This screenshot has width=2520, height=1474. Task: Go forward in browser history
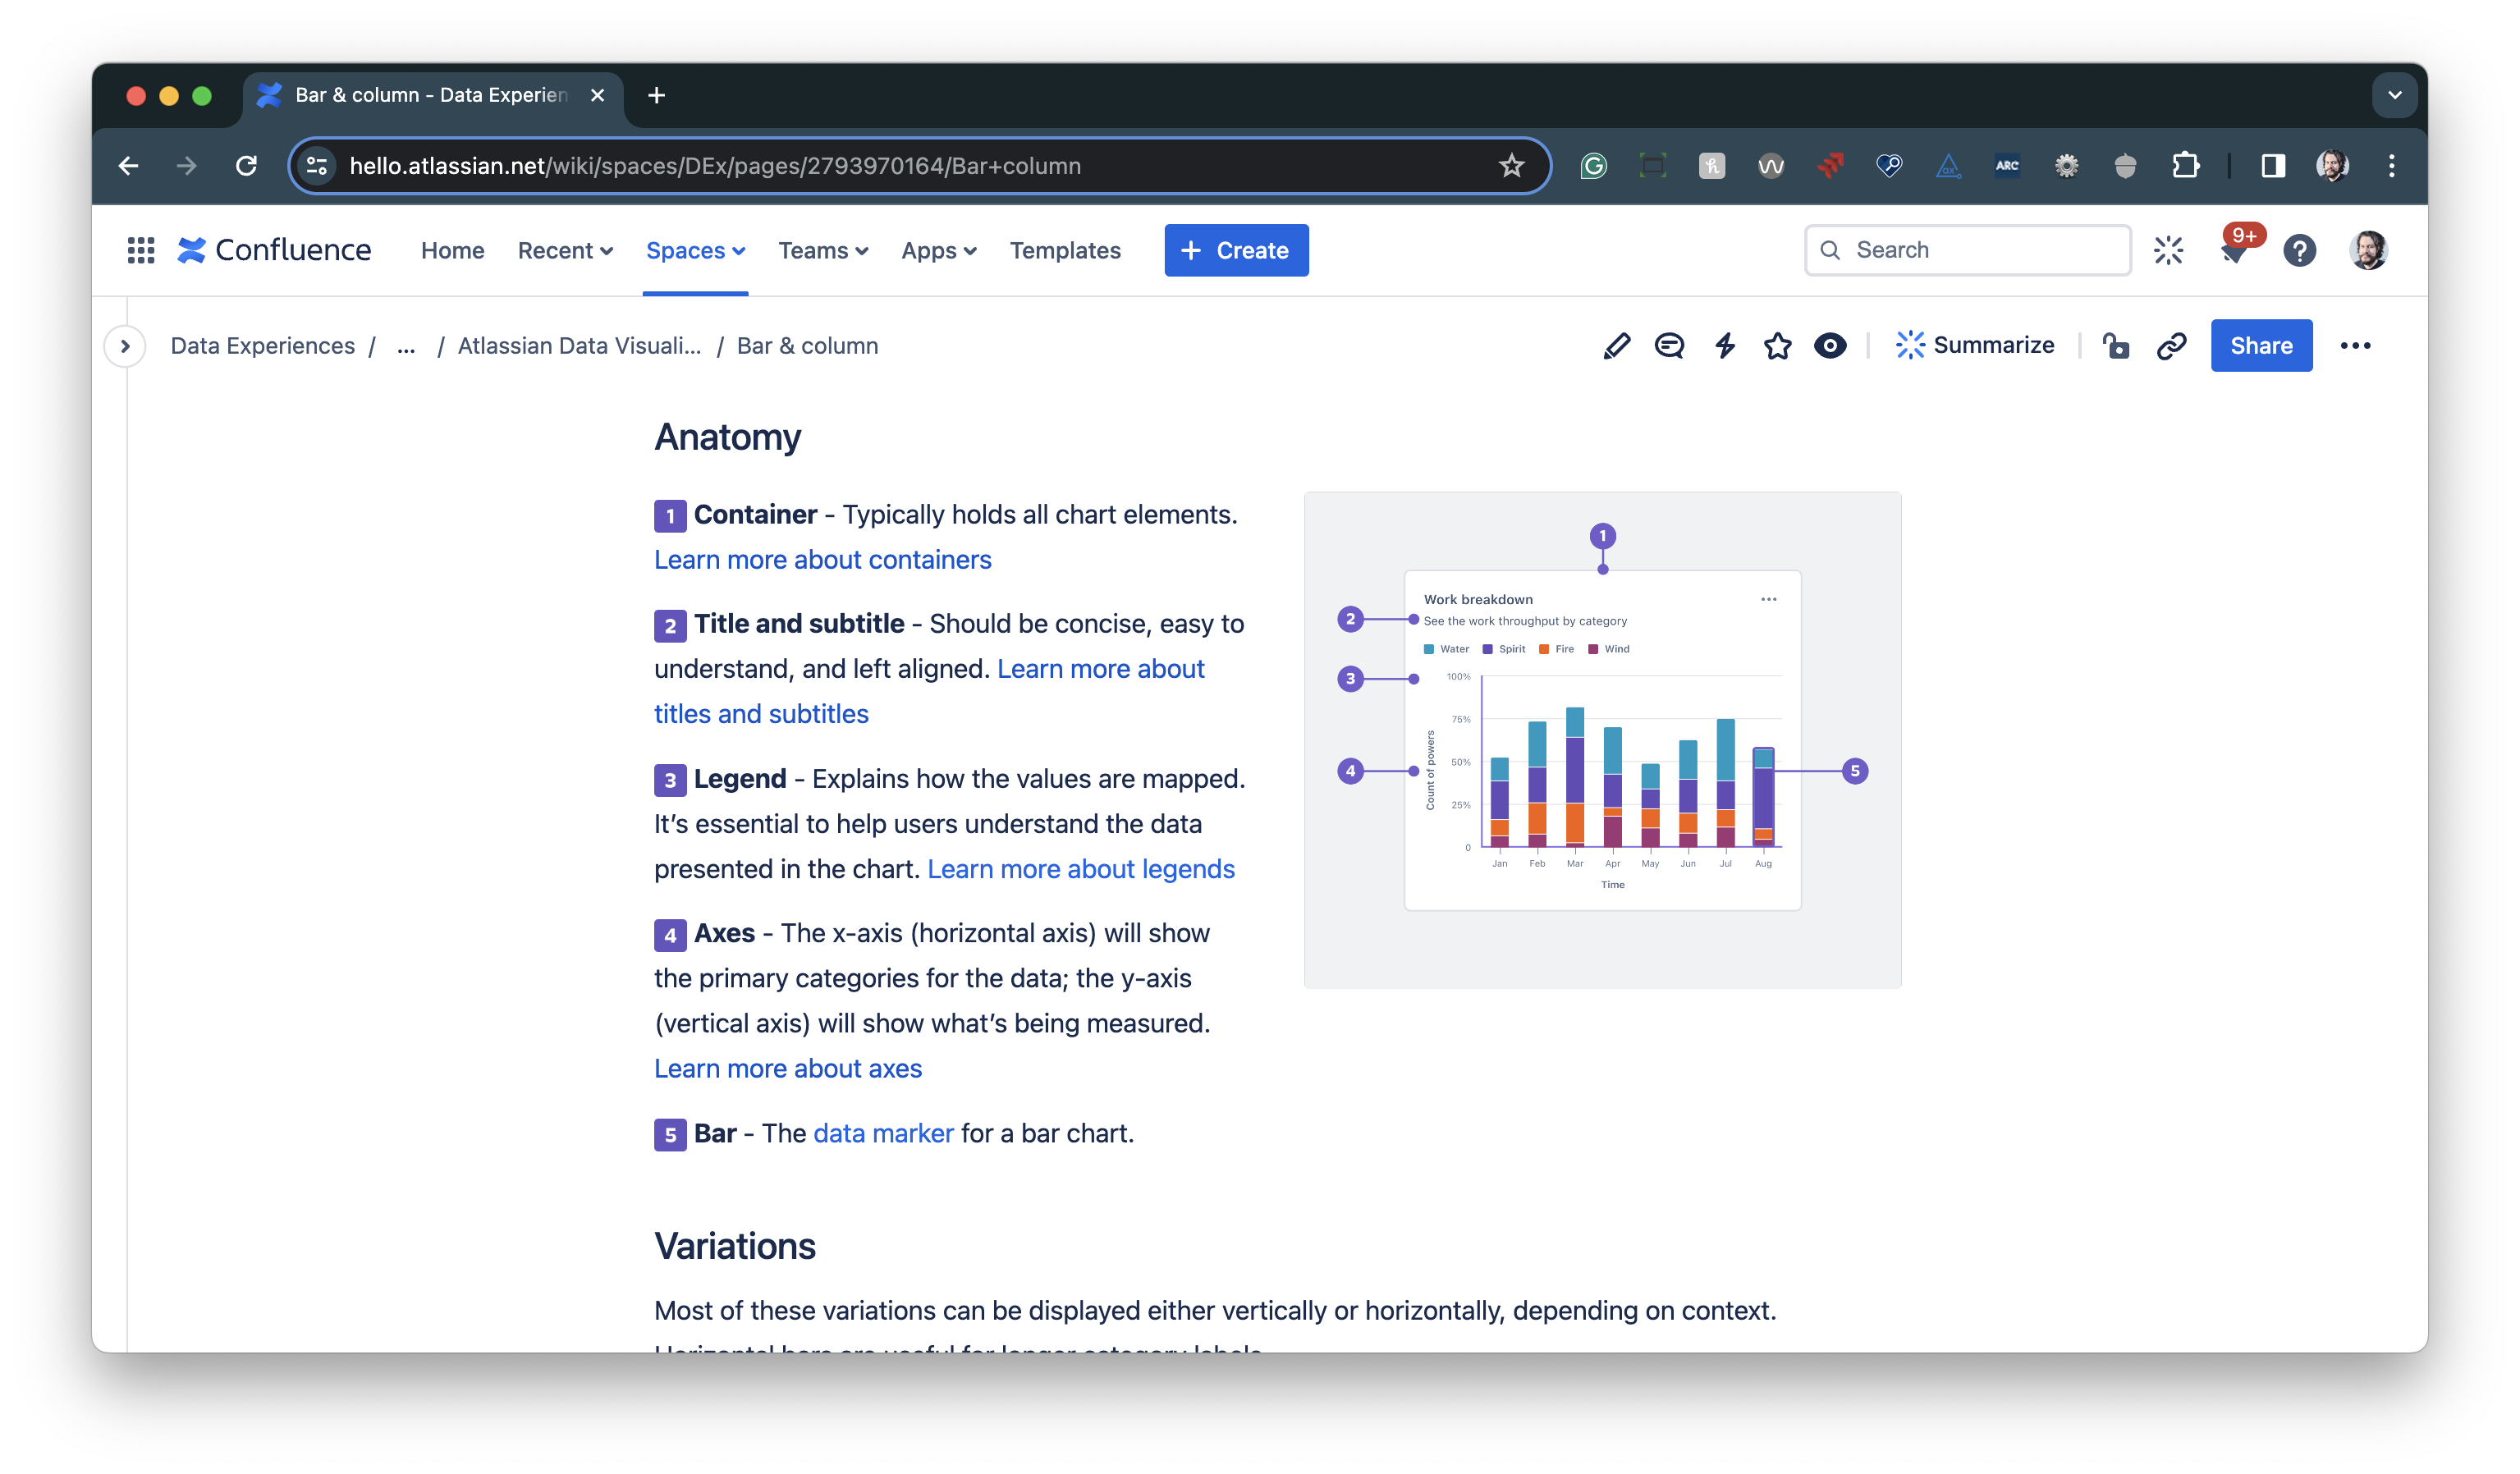pos(187,166)
